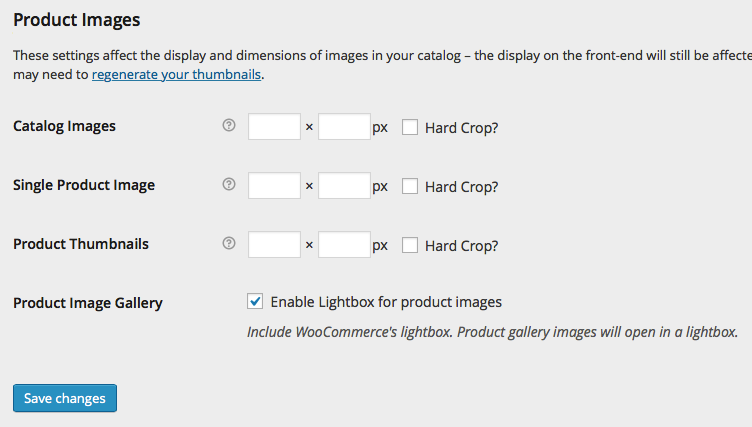Show the Single Product Image help tooltip icon

[229, 184]
